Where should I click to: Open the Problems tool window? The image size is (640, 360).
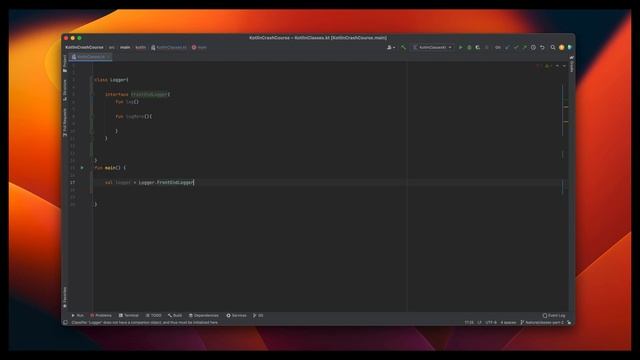[101, 316]
